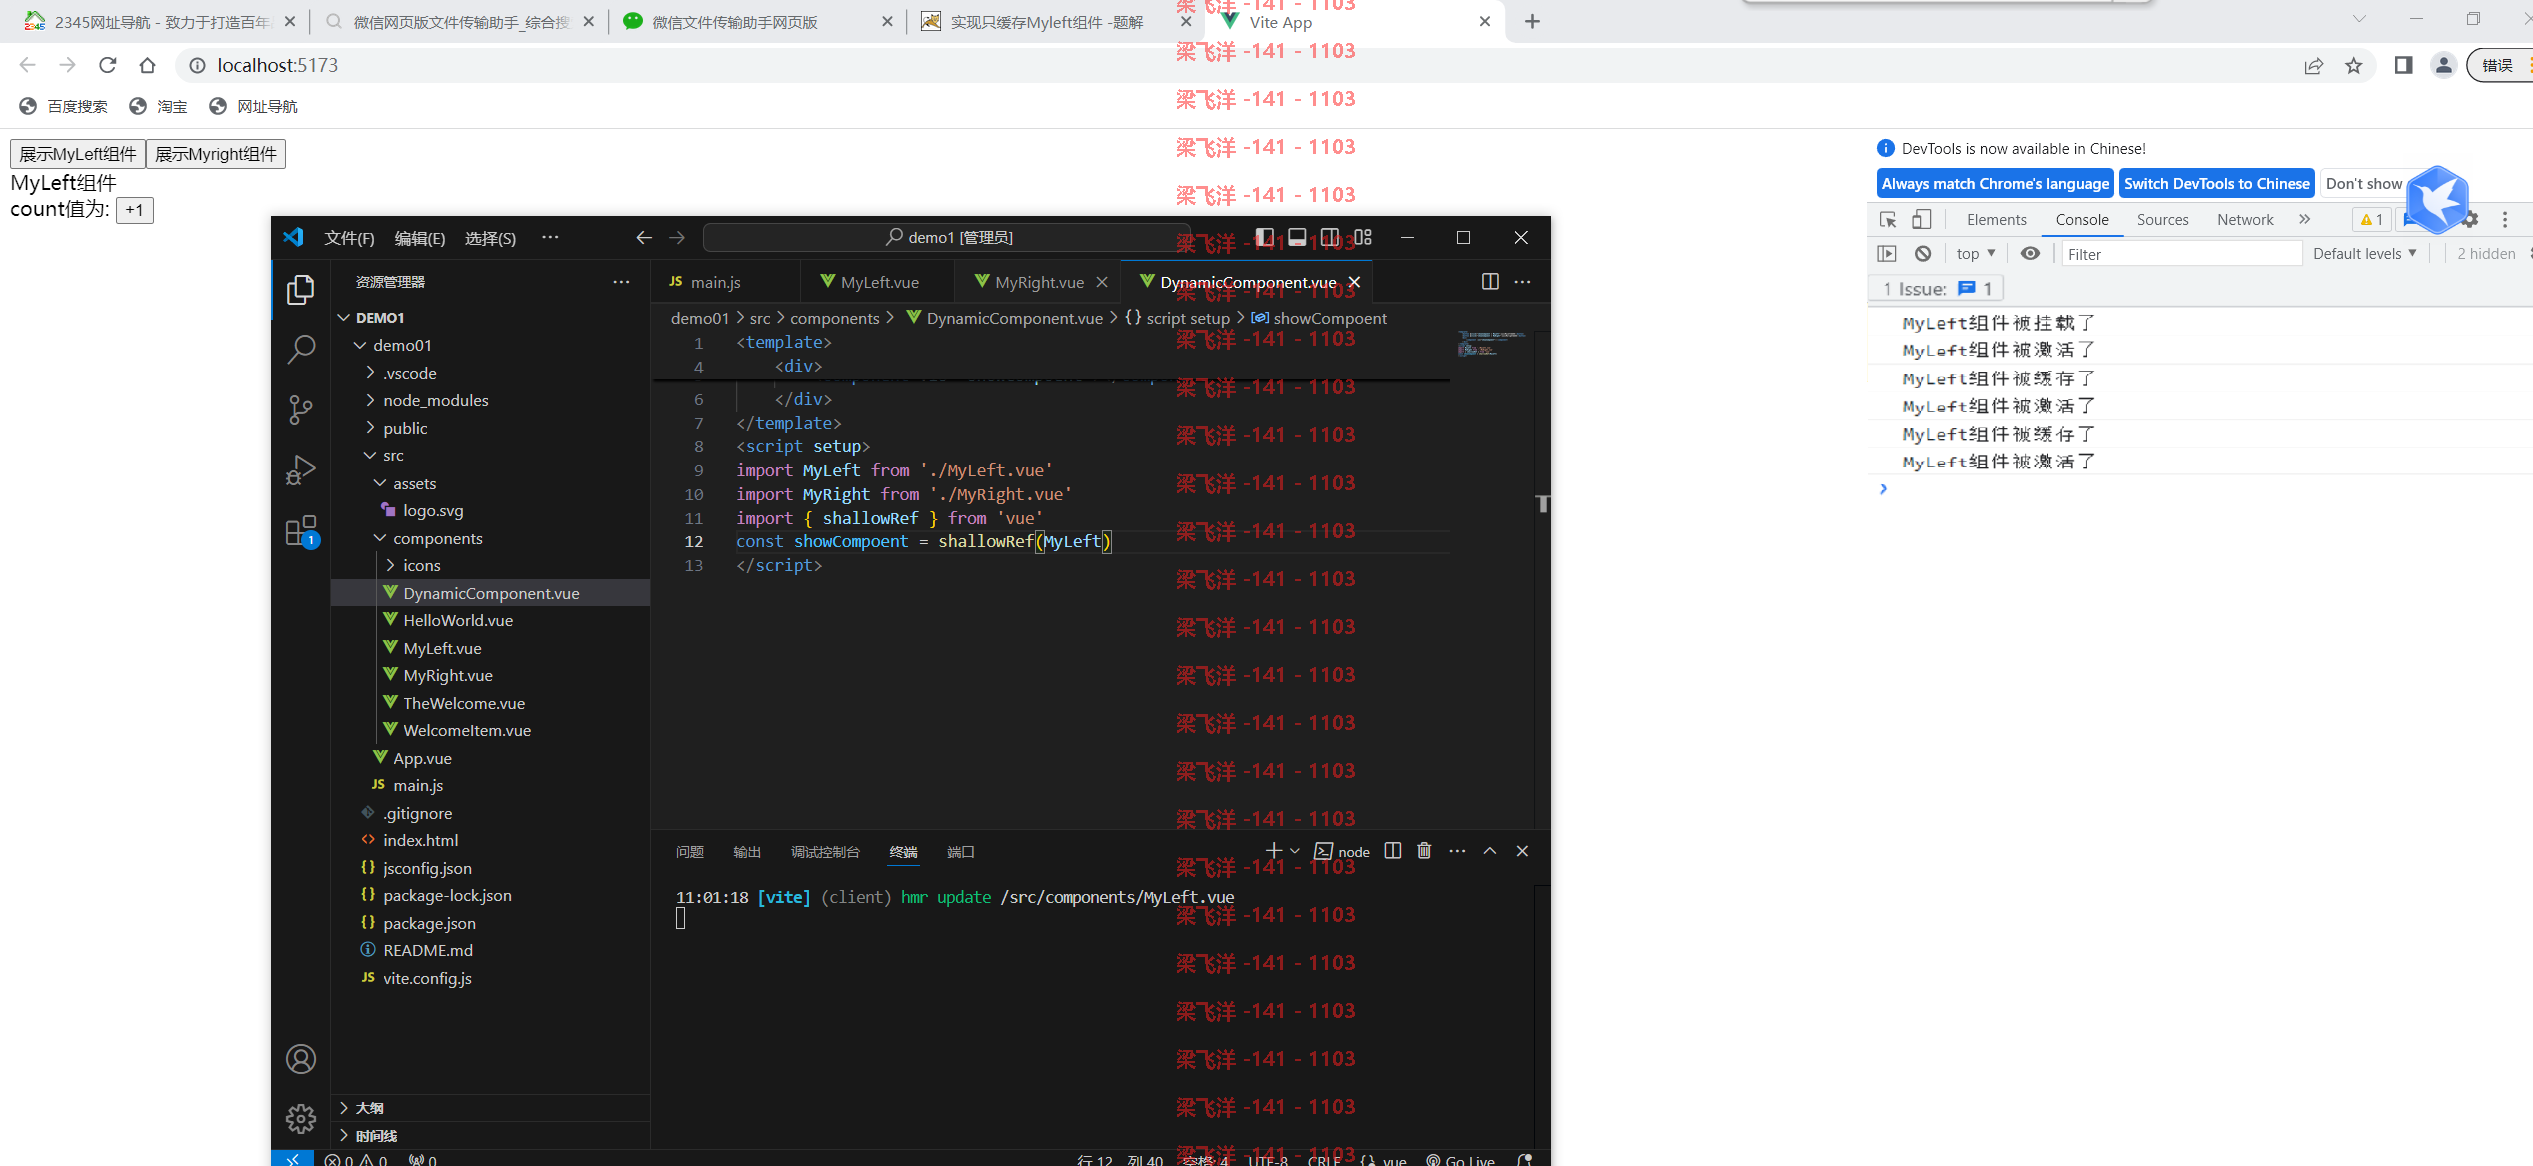Click the +1 count button

click(x=135, y=210)
